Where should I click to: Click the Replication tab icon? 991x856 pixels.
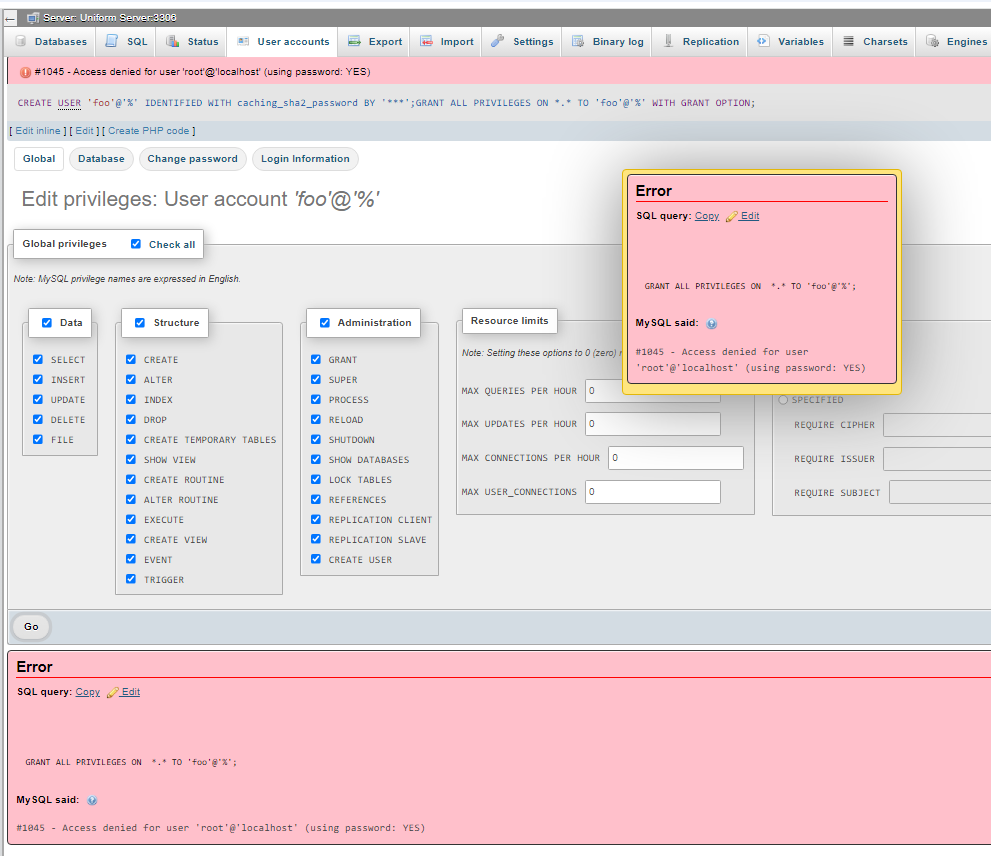(x=668, y=41)
